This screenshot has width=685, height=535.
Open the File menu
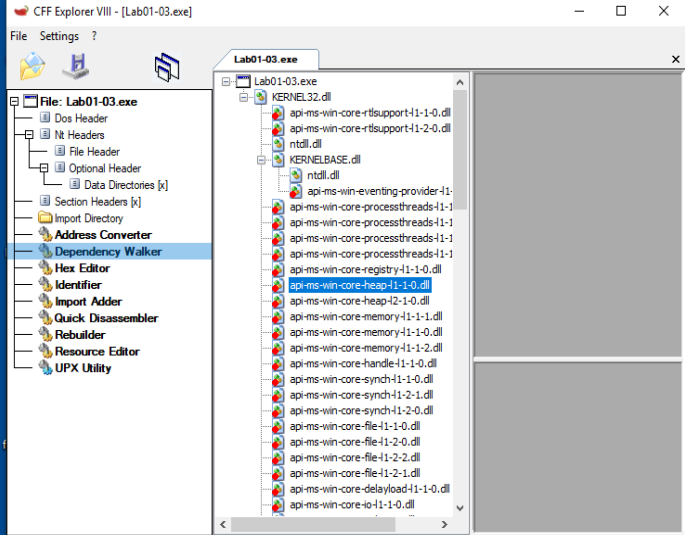coord(19,36)
